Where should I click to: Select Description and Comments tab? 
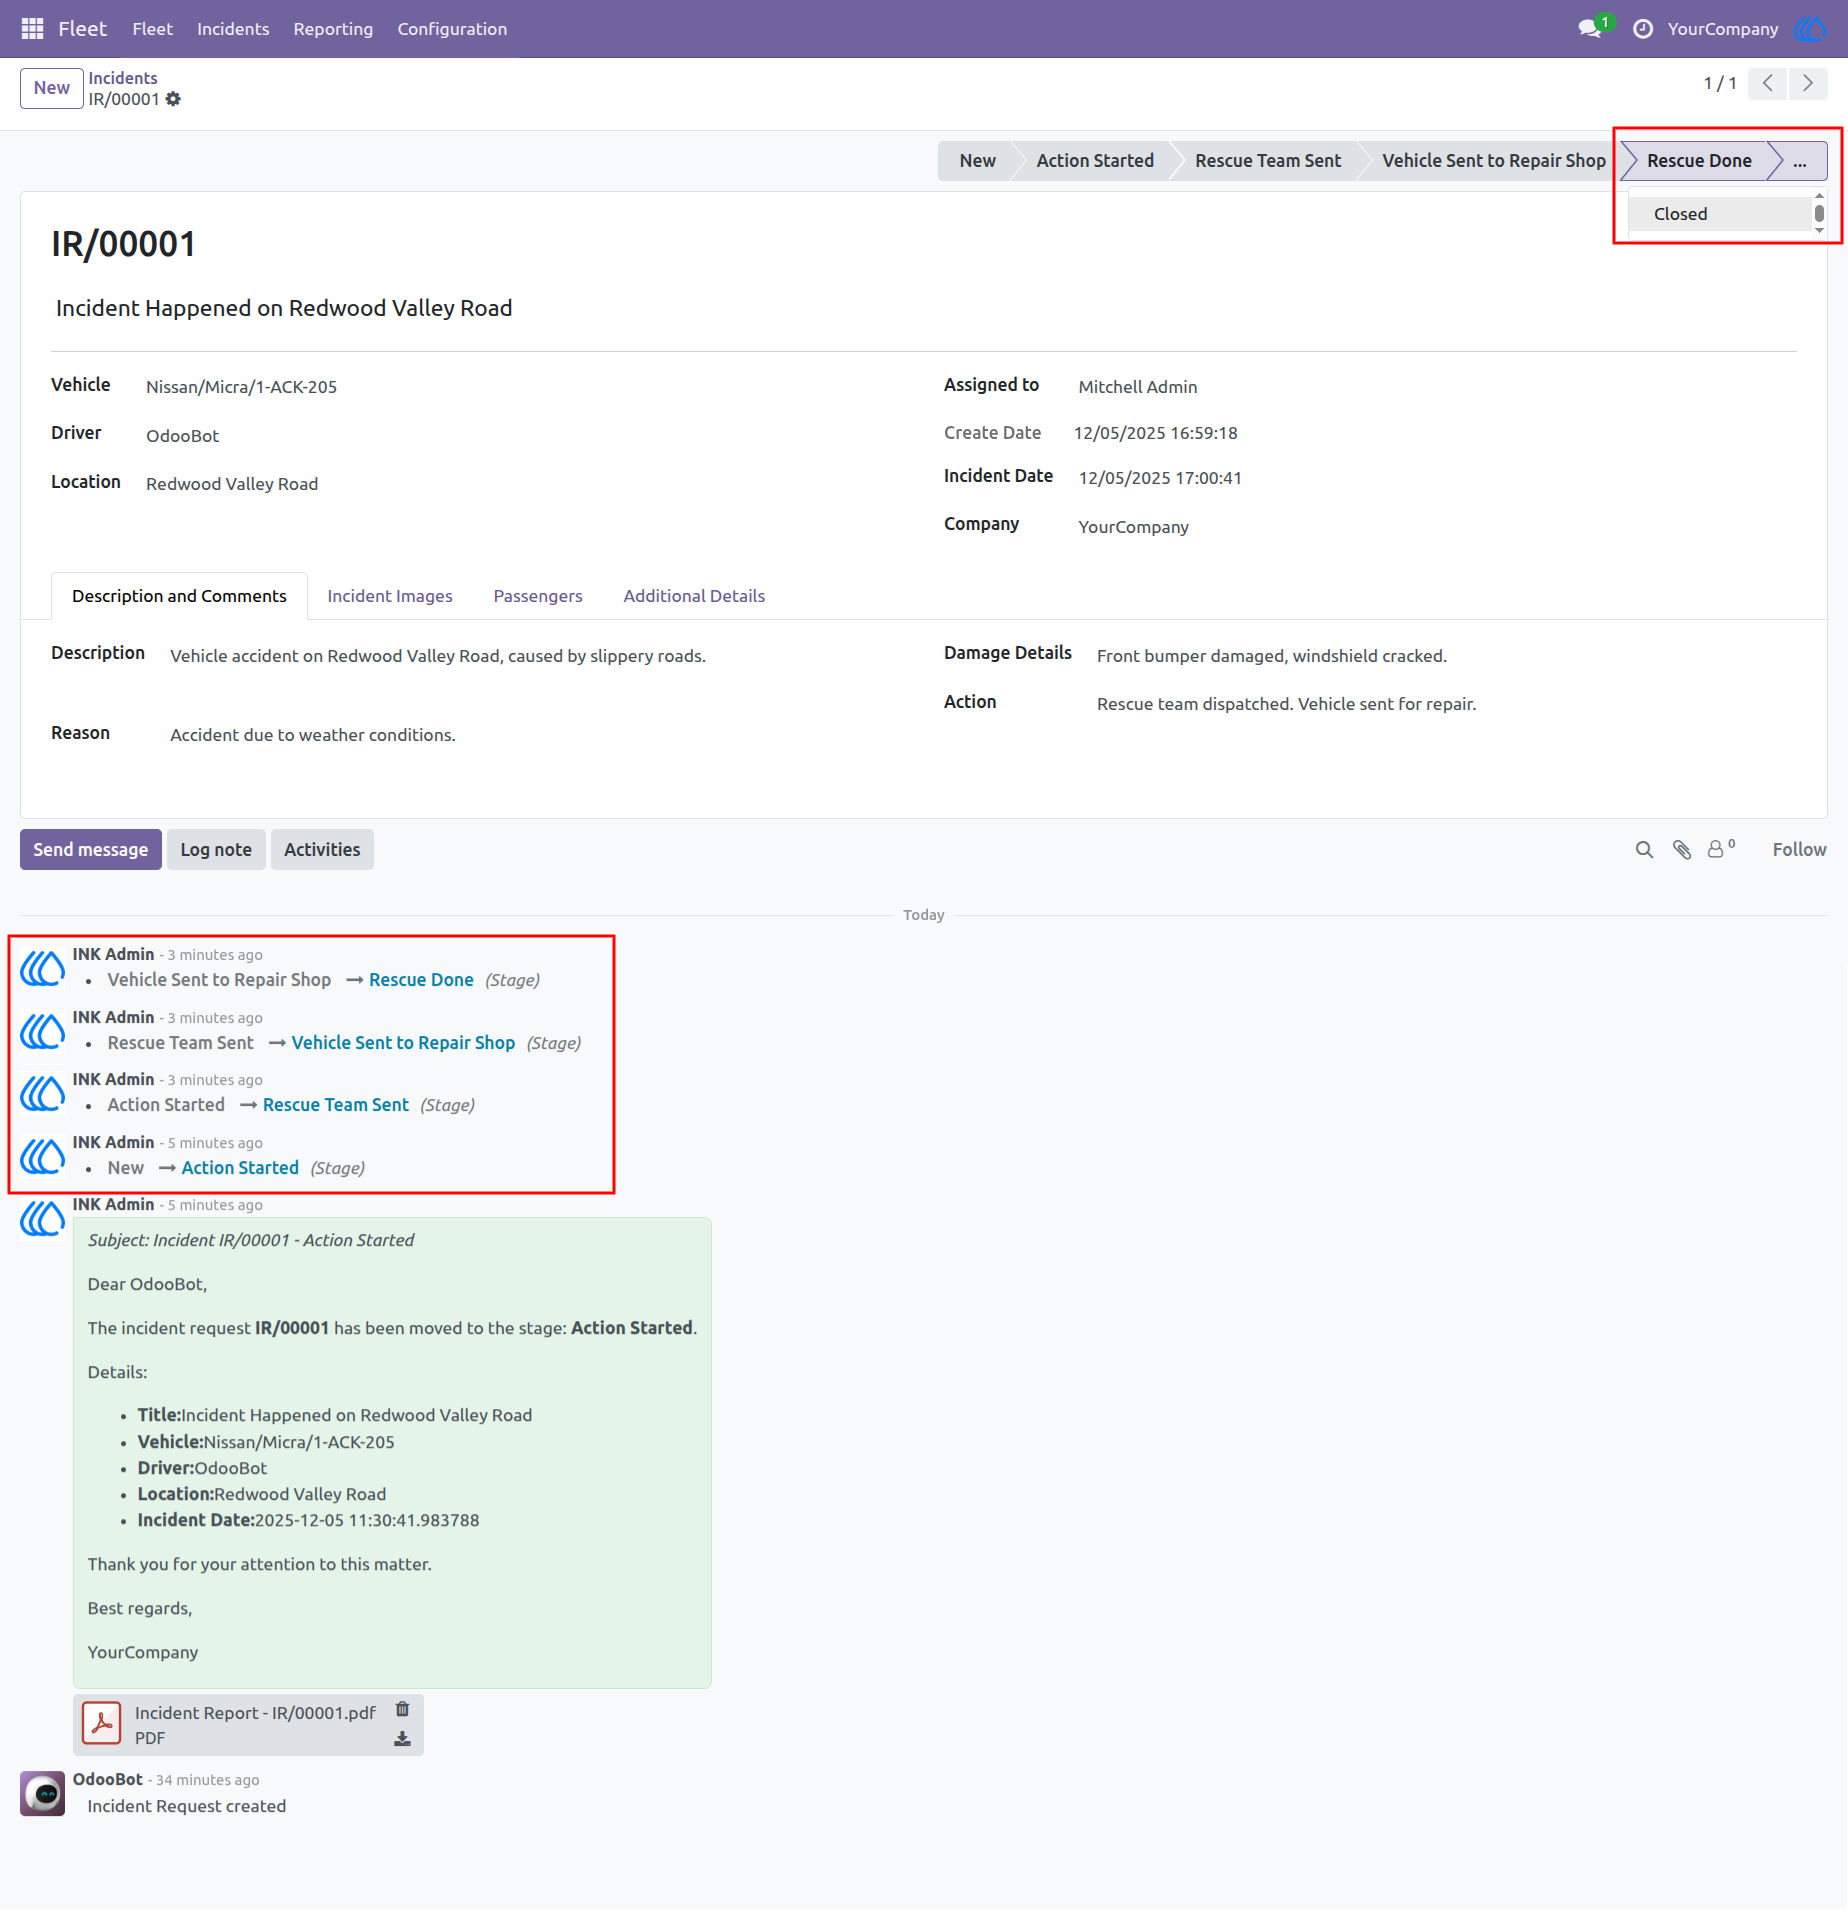coord(179,596)
